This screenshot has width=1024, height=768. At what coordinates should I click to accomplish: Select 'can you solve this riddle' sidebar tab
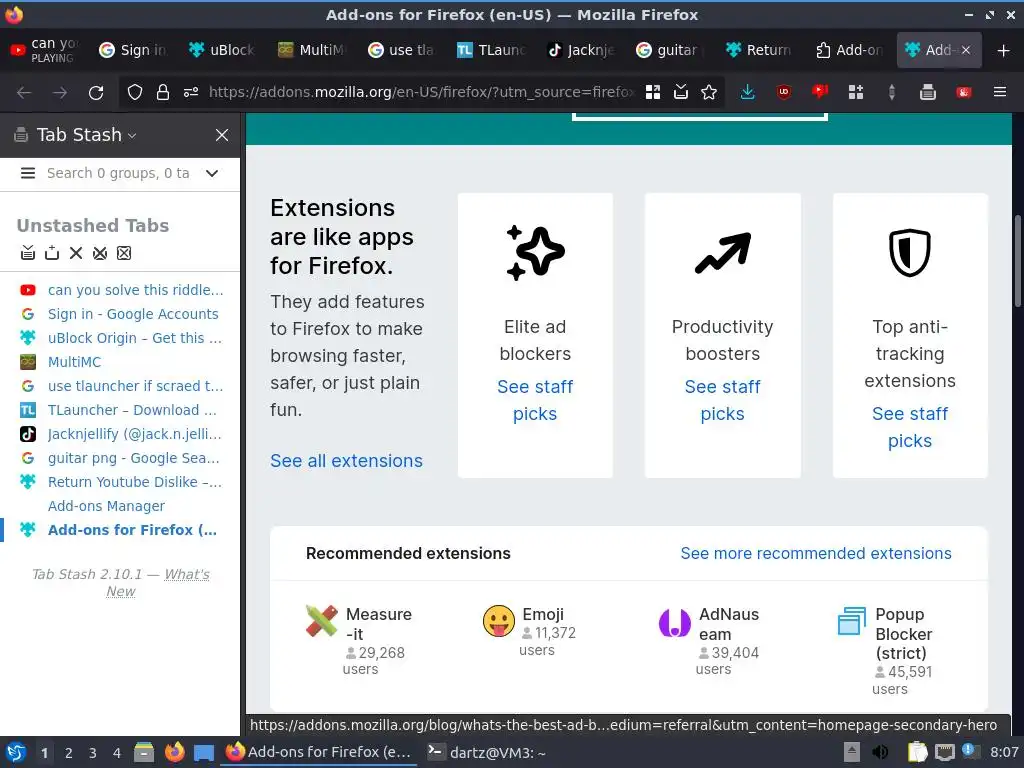click(x=135, y=290)
